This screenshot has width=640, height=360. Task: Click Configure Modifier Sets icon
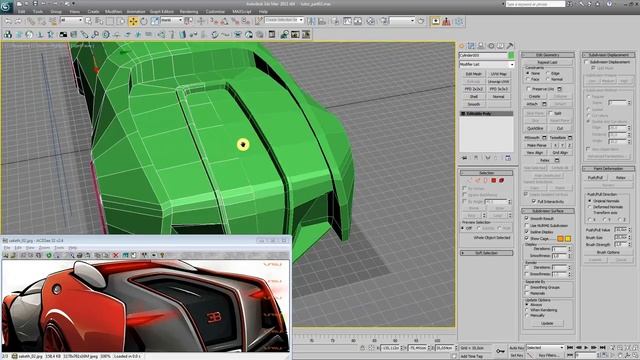pos(508,158)
